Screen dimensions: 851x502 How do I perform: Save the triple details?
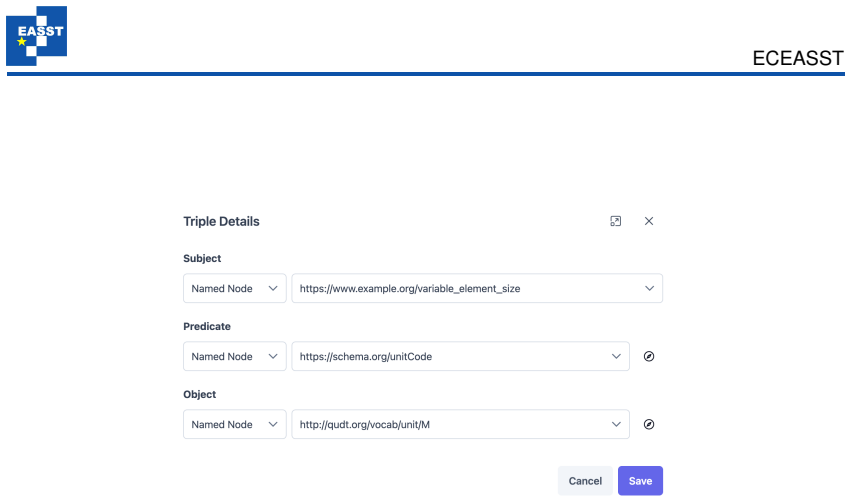point(640,481)
